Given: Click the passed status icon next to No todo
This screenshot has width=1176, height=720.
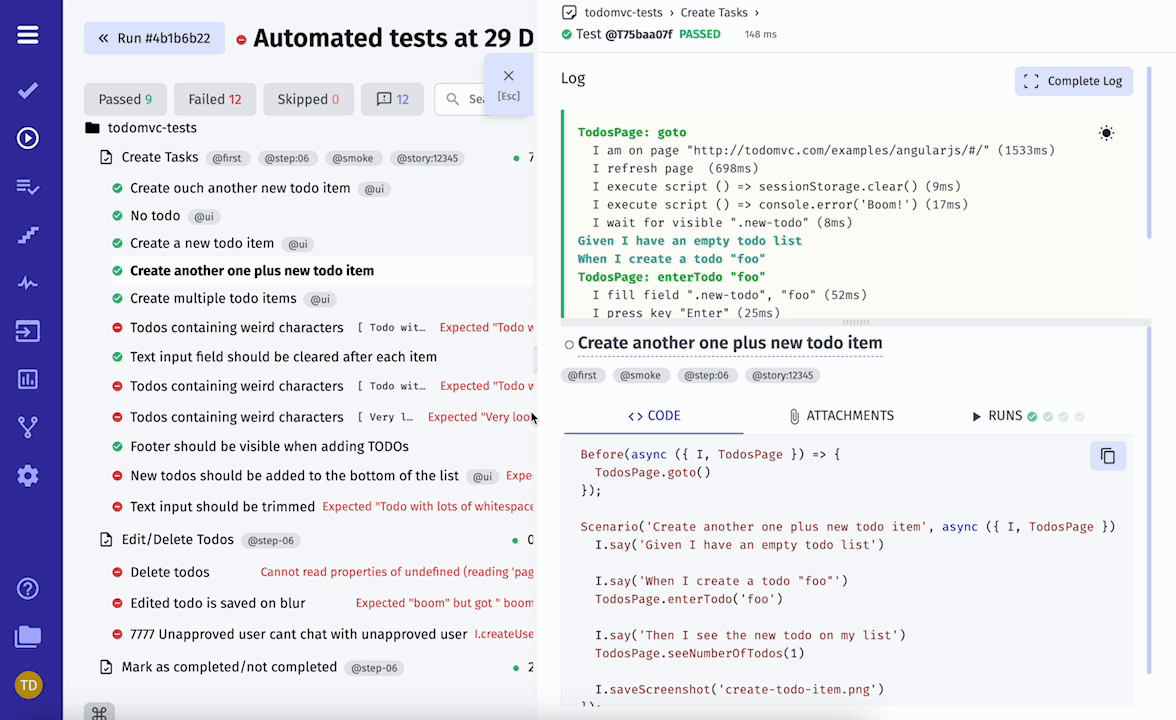Looking at the screenshot, I should pyautogui.click(x=117, y=216).
